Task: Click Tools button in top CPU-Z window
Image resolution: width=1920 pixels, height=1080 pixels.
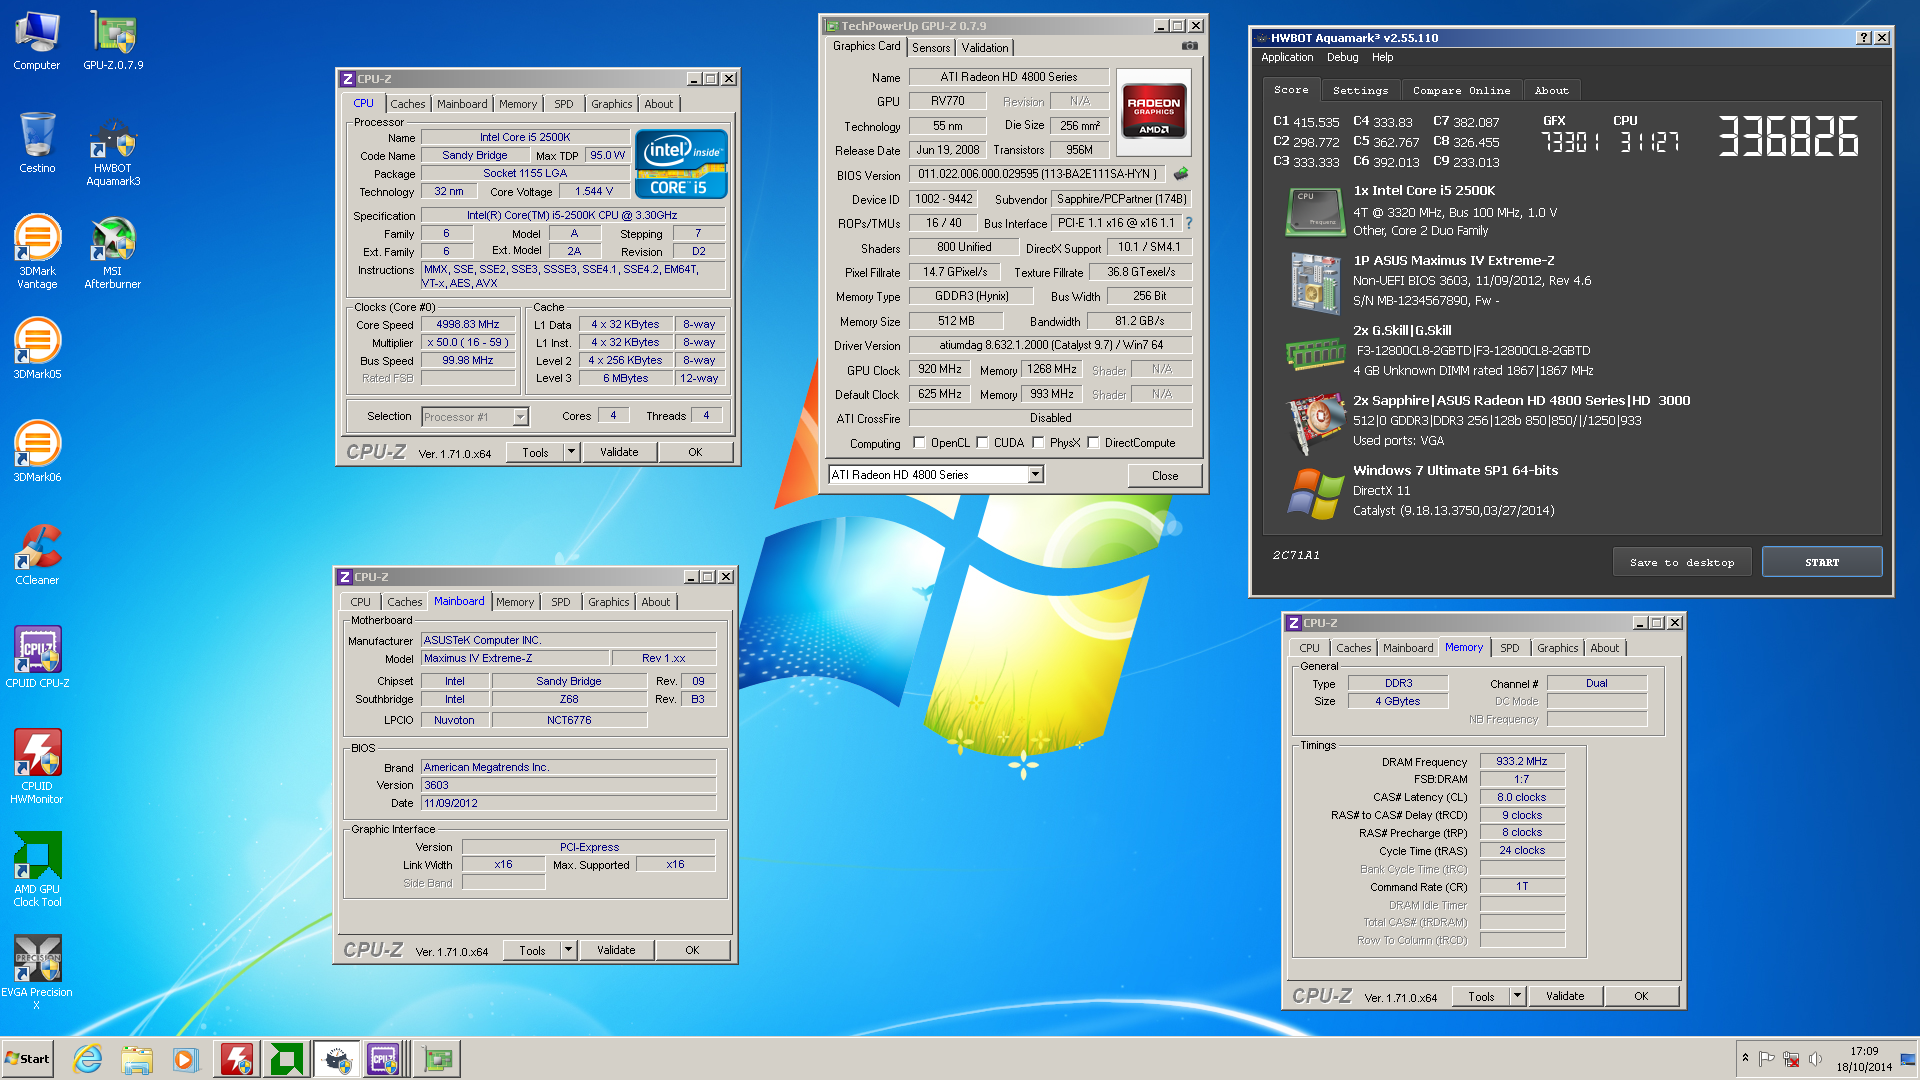Action: click(535, 452)
